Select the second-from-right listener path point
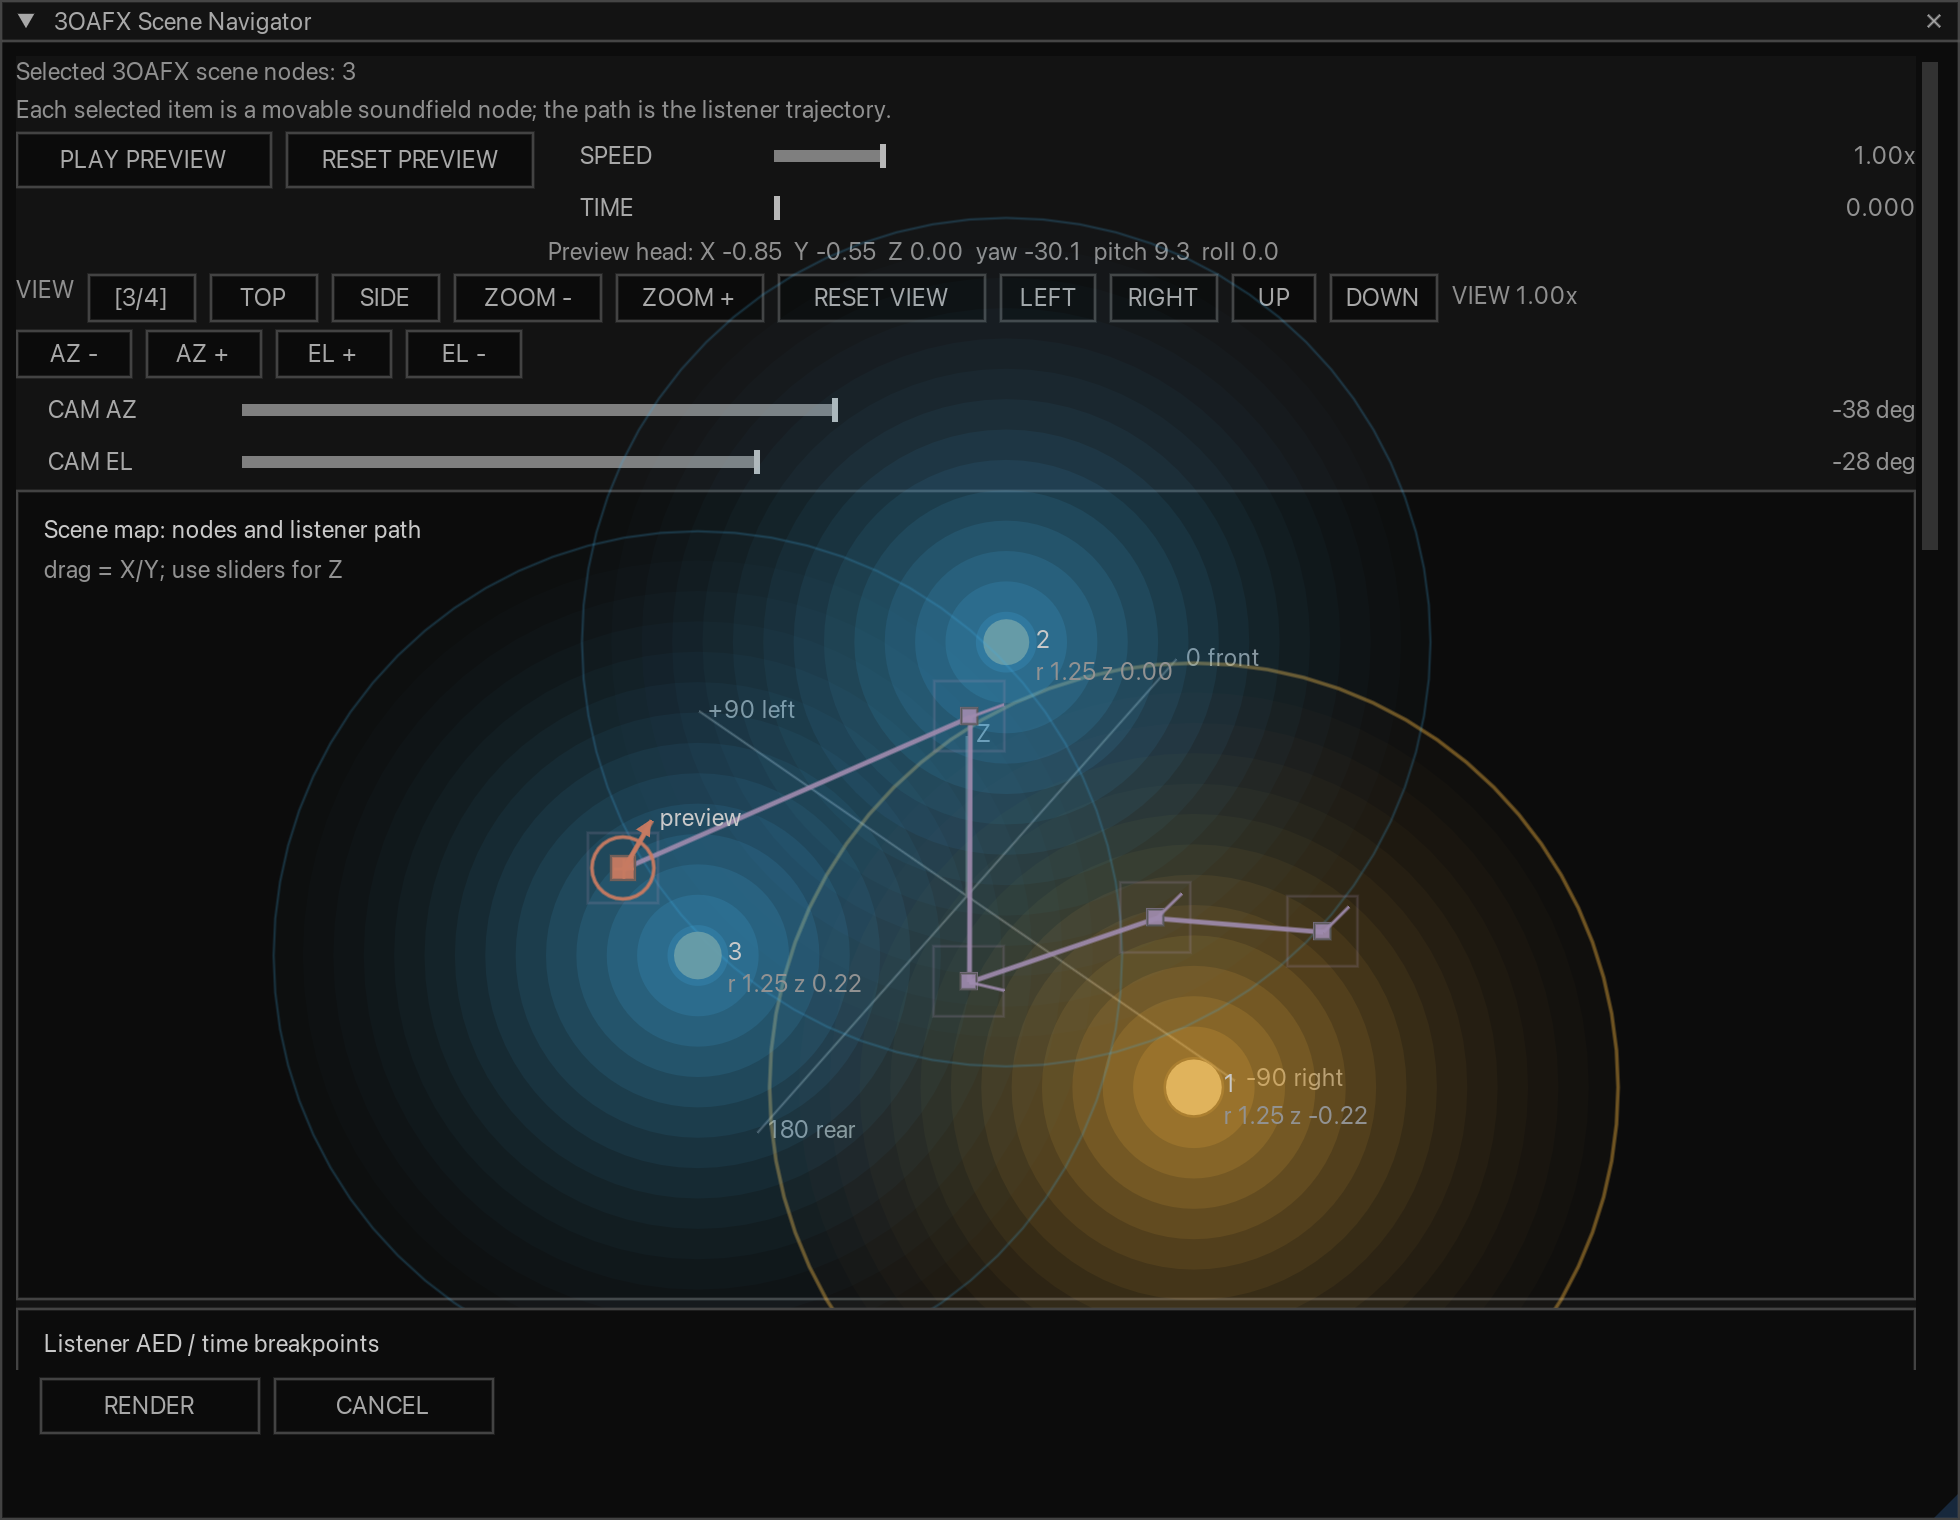 click(1155, 917)
